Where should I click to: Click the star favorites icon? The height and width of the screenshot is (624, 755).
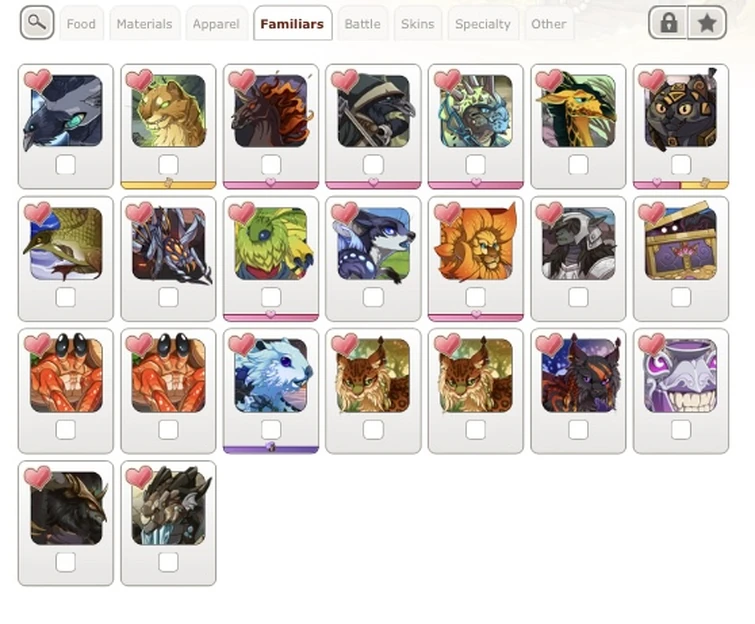point(707,23)
